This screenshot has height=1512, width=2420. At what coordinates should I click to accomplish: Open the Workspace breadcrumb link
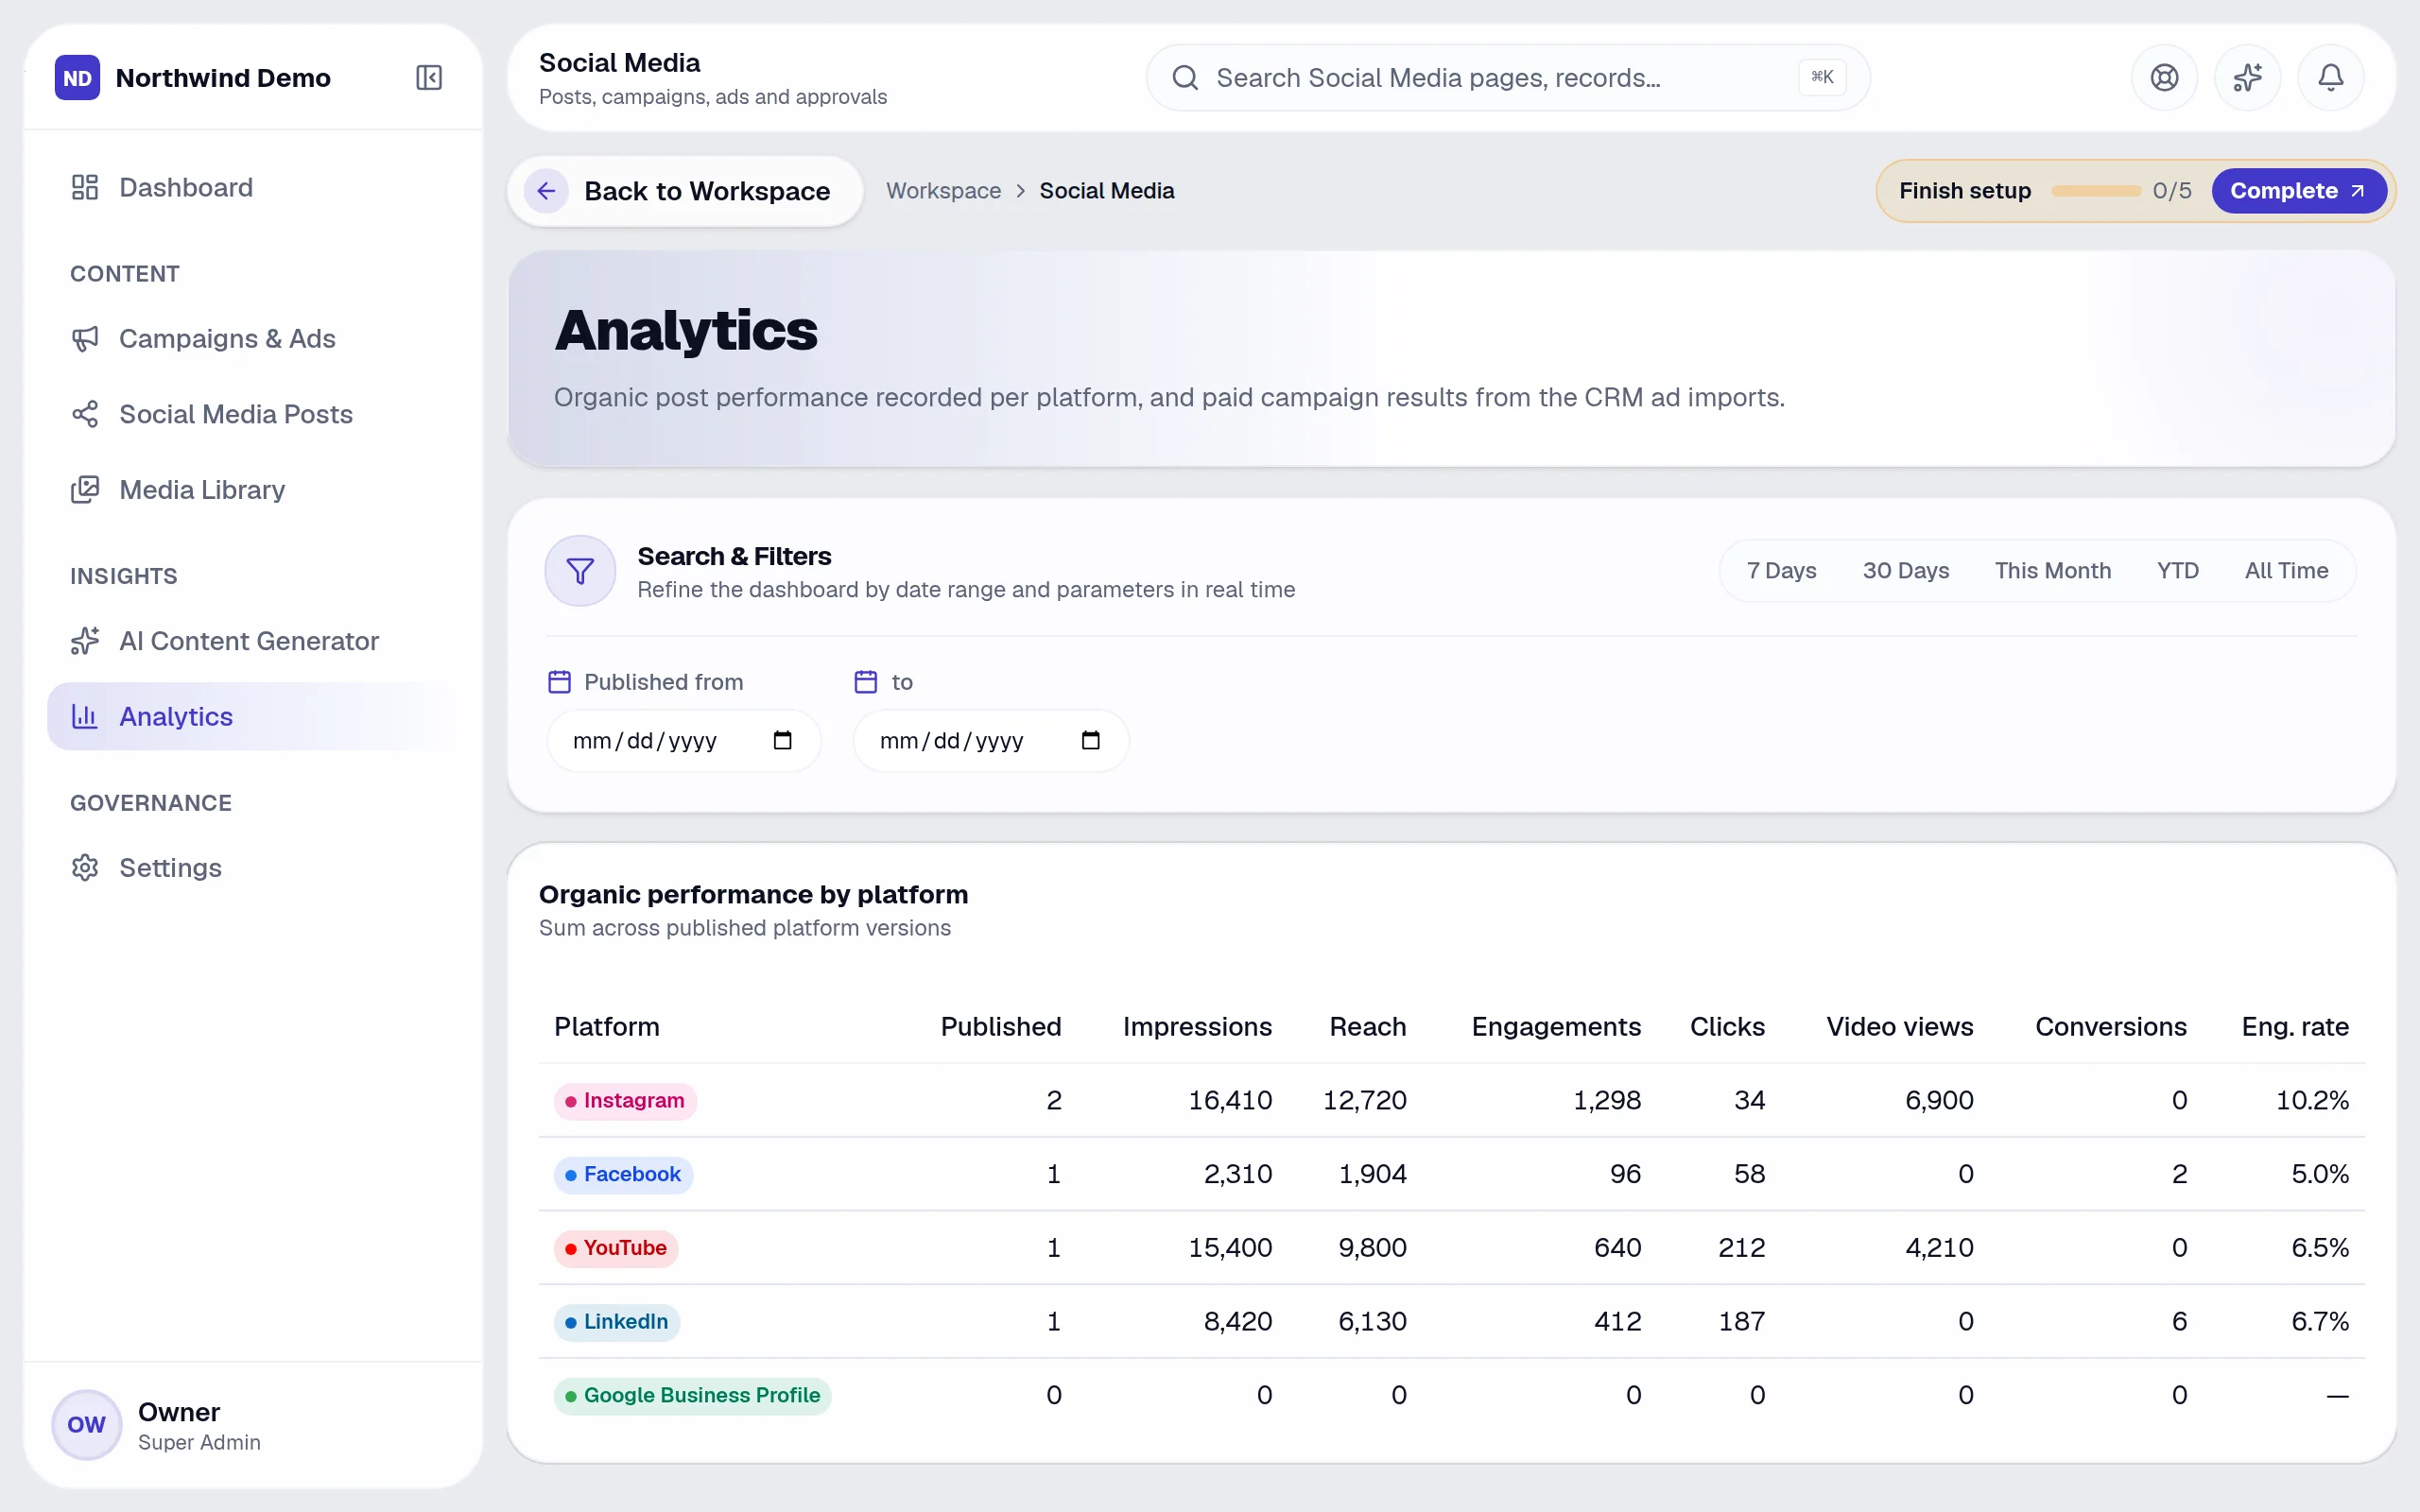tap(943, 191)
